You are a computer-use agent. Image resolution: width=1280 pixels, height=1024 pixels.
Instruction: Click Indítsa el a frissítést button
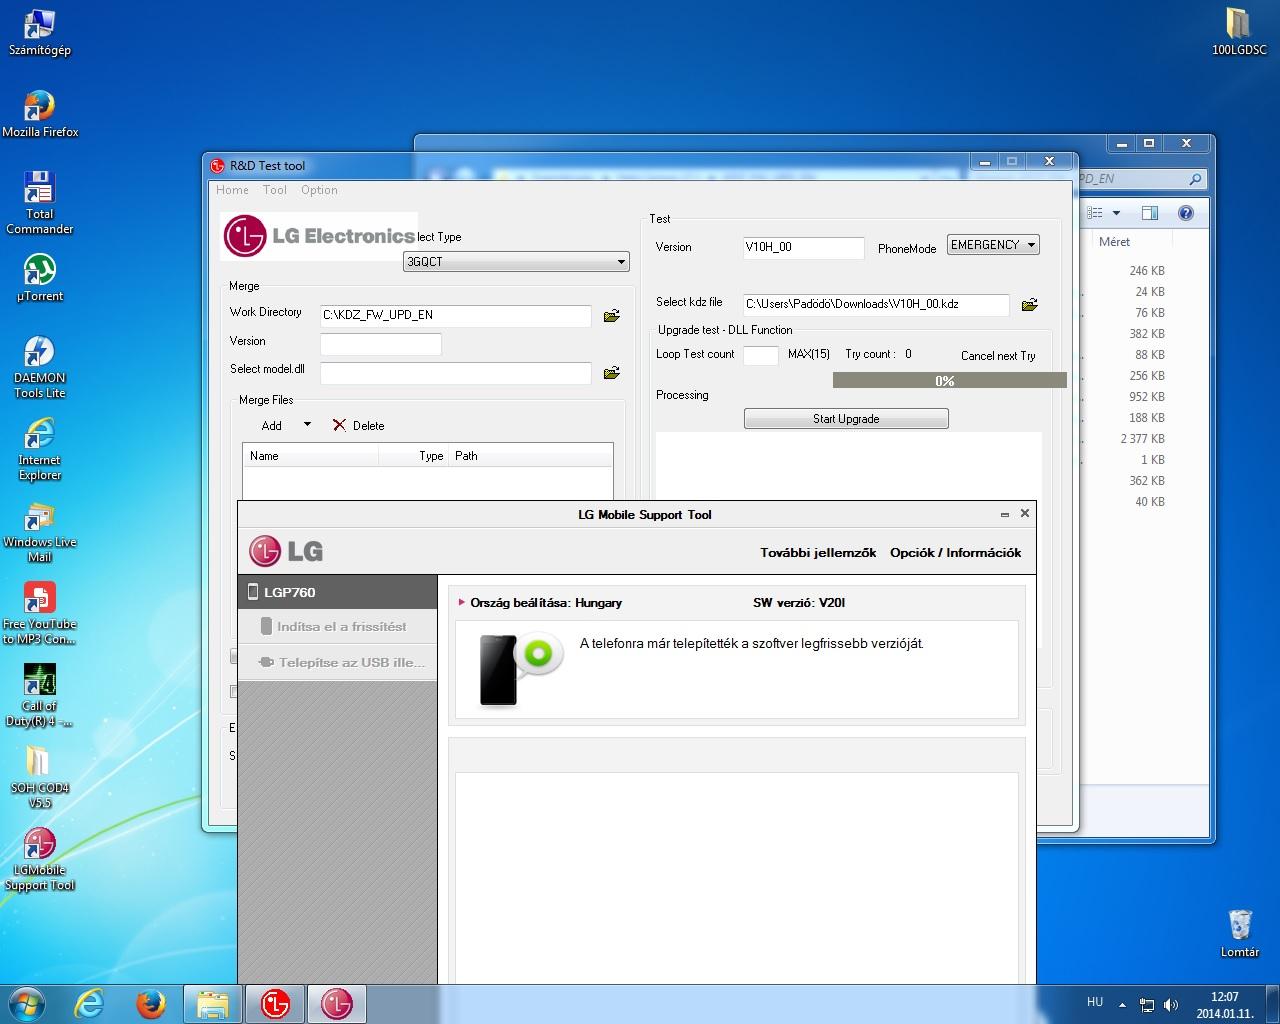pyautogui.click(x=338, y=627)
